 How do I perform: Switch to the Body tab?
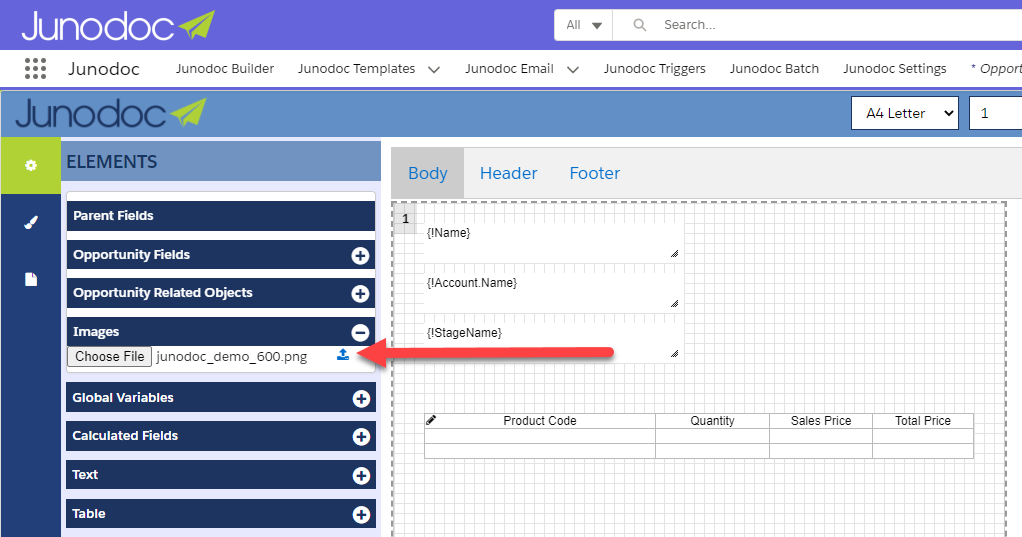(428, 173)
